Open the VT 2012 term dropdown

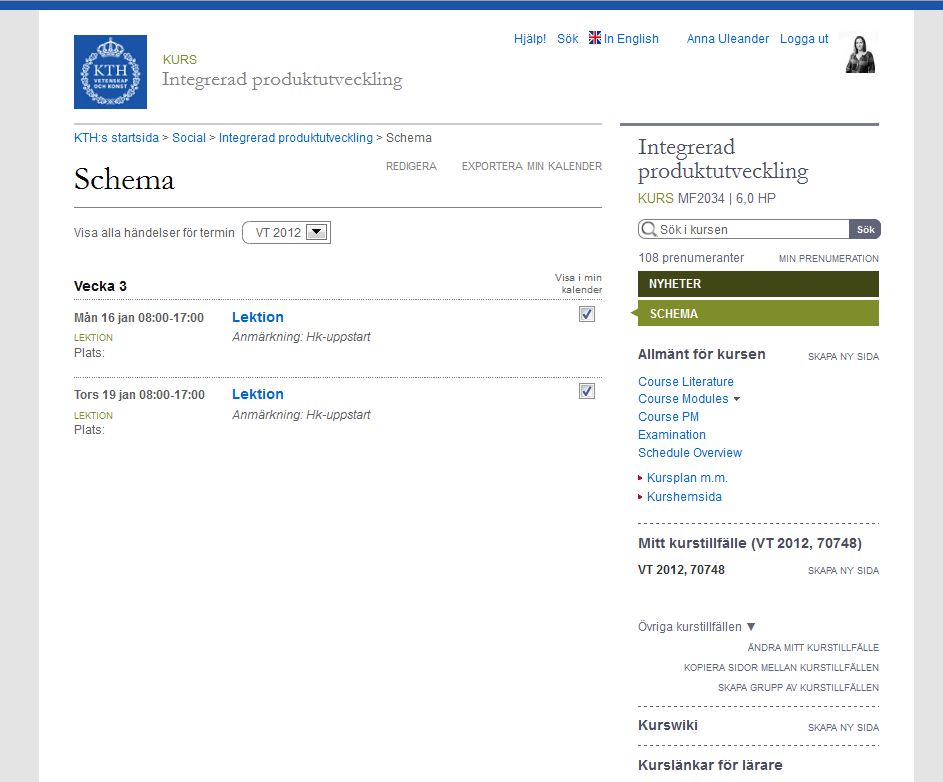316,233
